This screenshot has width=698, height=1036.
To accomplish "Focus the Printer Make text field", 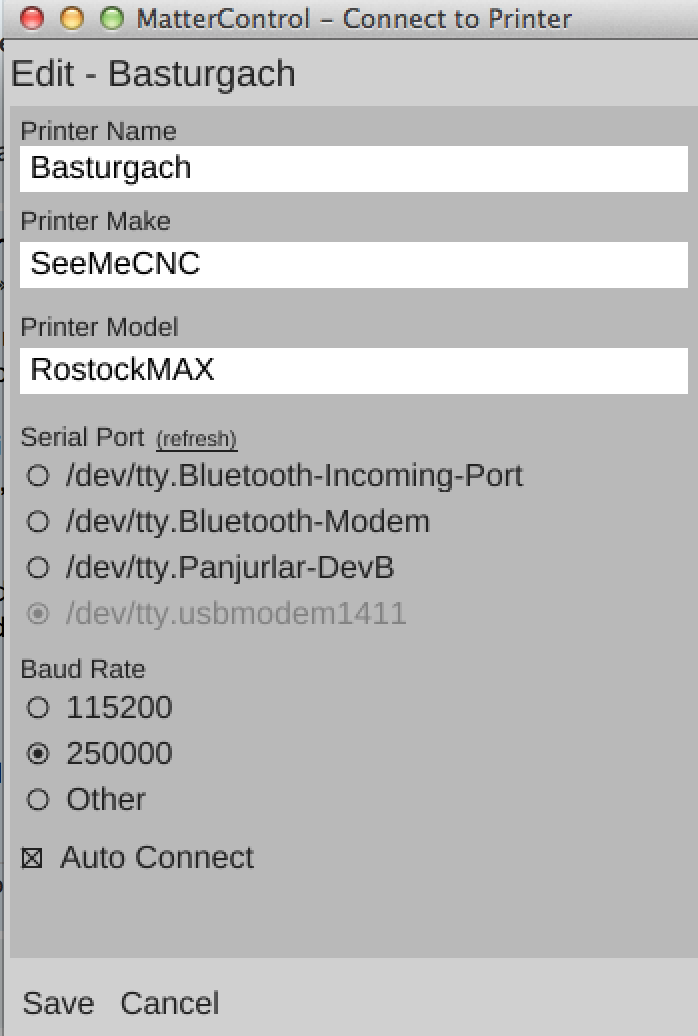I will tap(354, 264).
